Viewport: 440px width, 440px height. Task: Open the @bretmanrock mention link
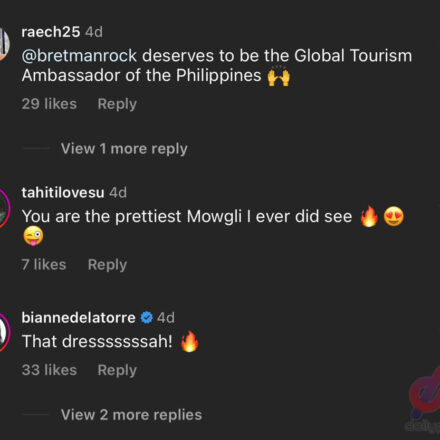click(x=79, y=56)
